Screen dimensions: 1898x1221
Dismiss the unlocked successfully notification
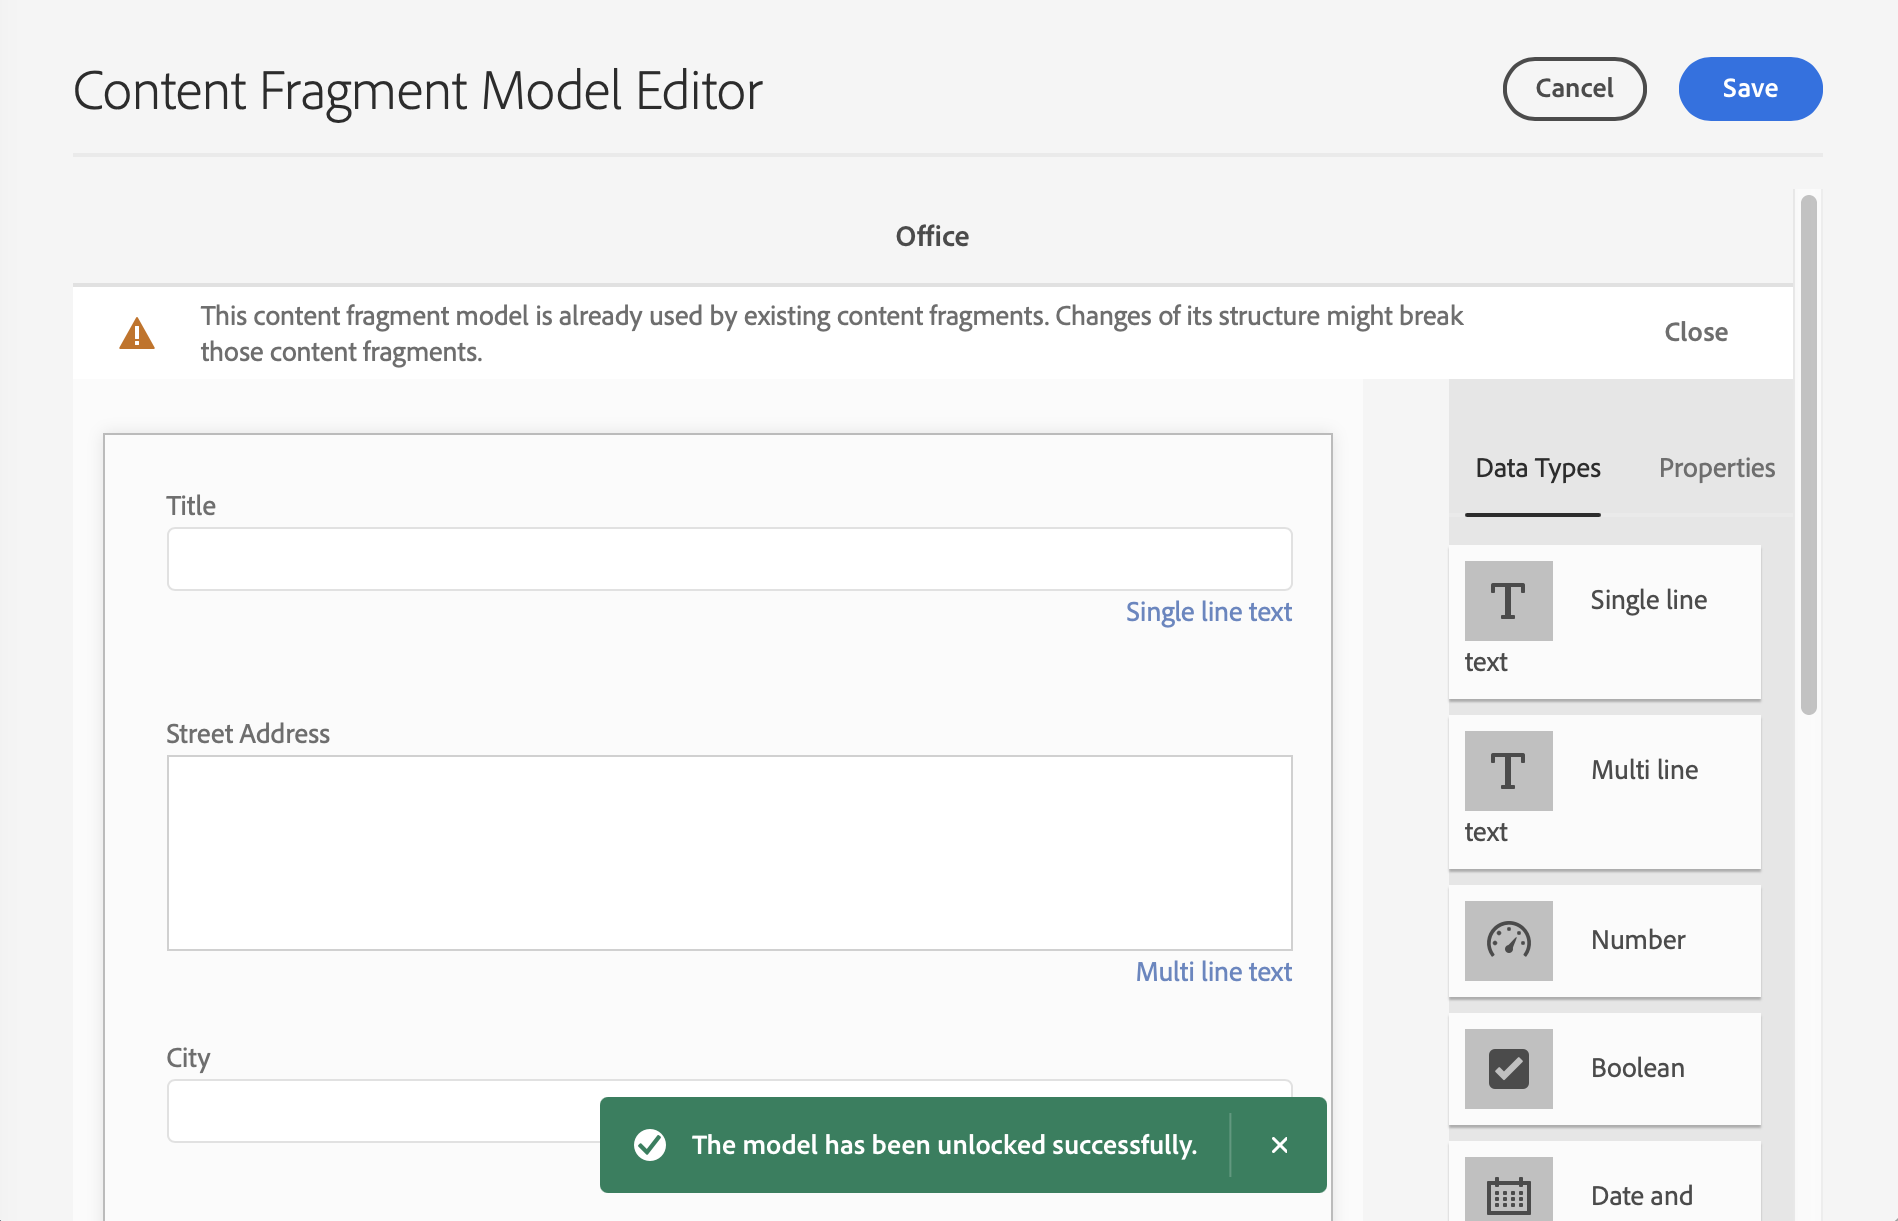[x=1279, y=1145]
